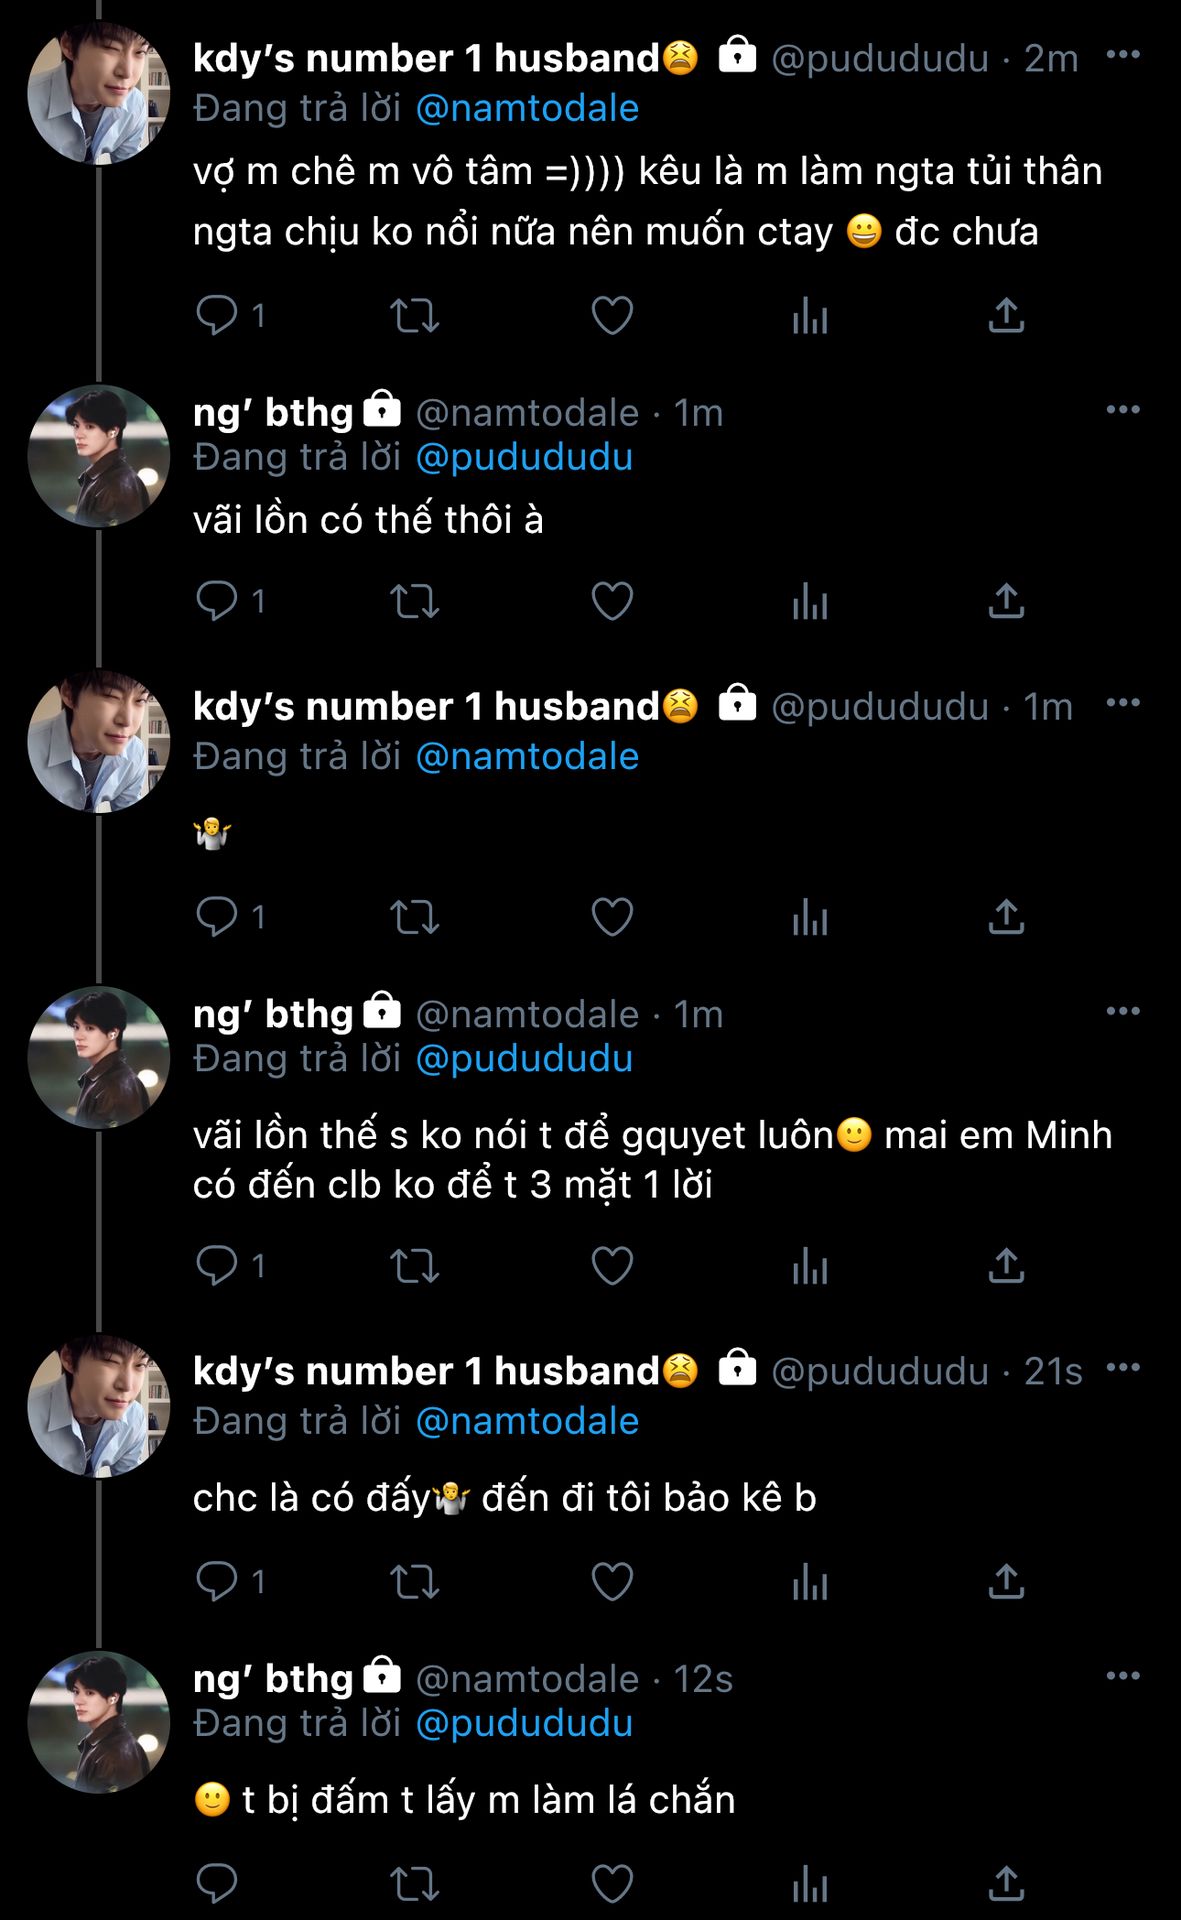Open more options menu on the last tweet
Image resolution: width=1181 pixels, height=1920 pixels.
click(x=1123, y=1675)
